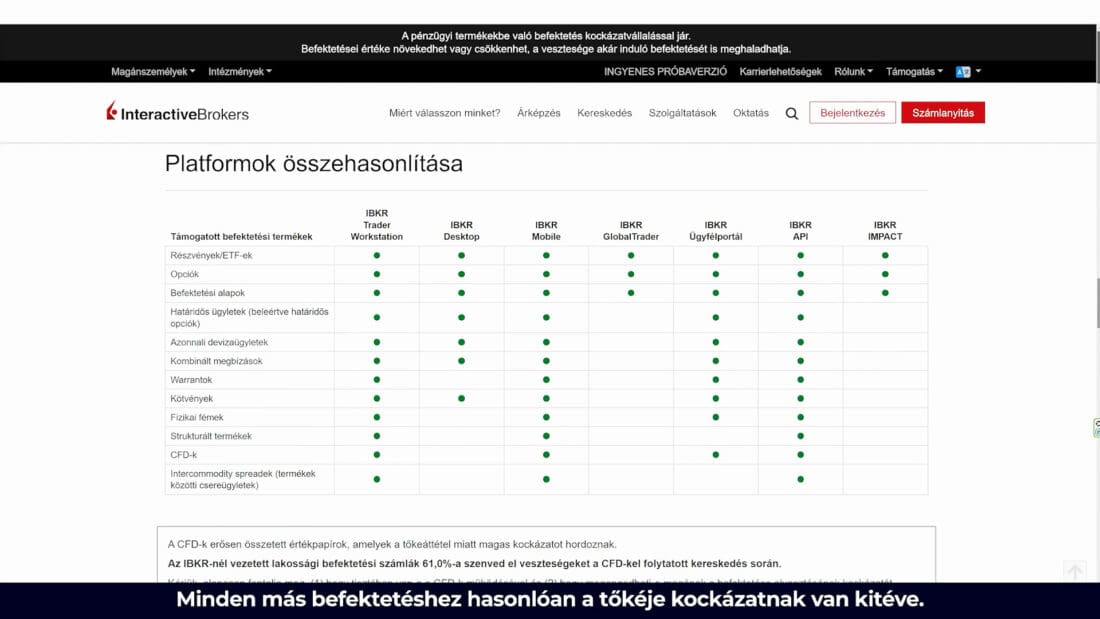This screenshot has height=619, width=1100.
Task: Click the language translate icon
Action: click(x=963, y=72)
